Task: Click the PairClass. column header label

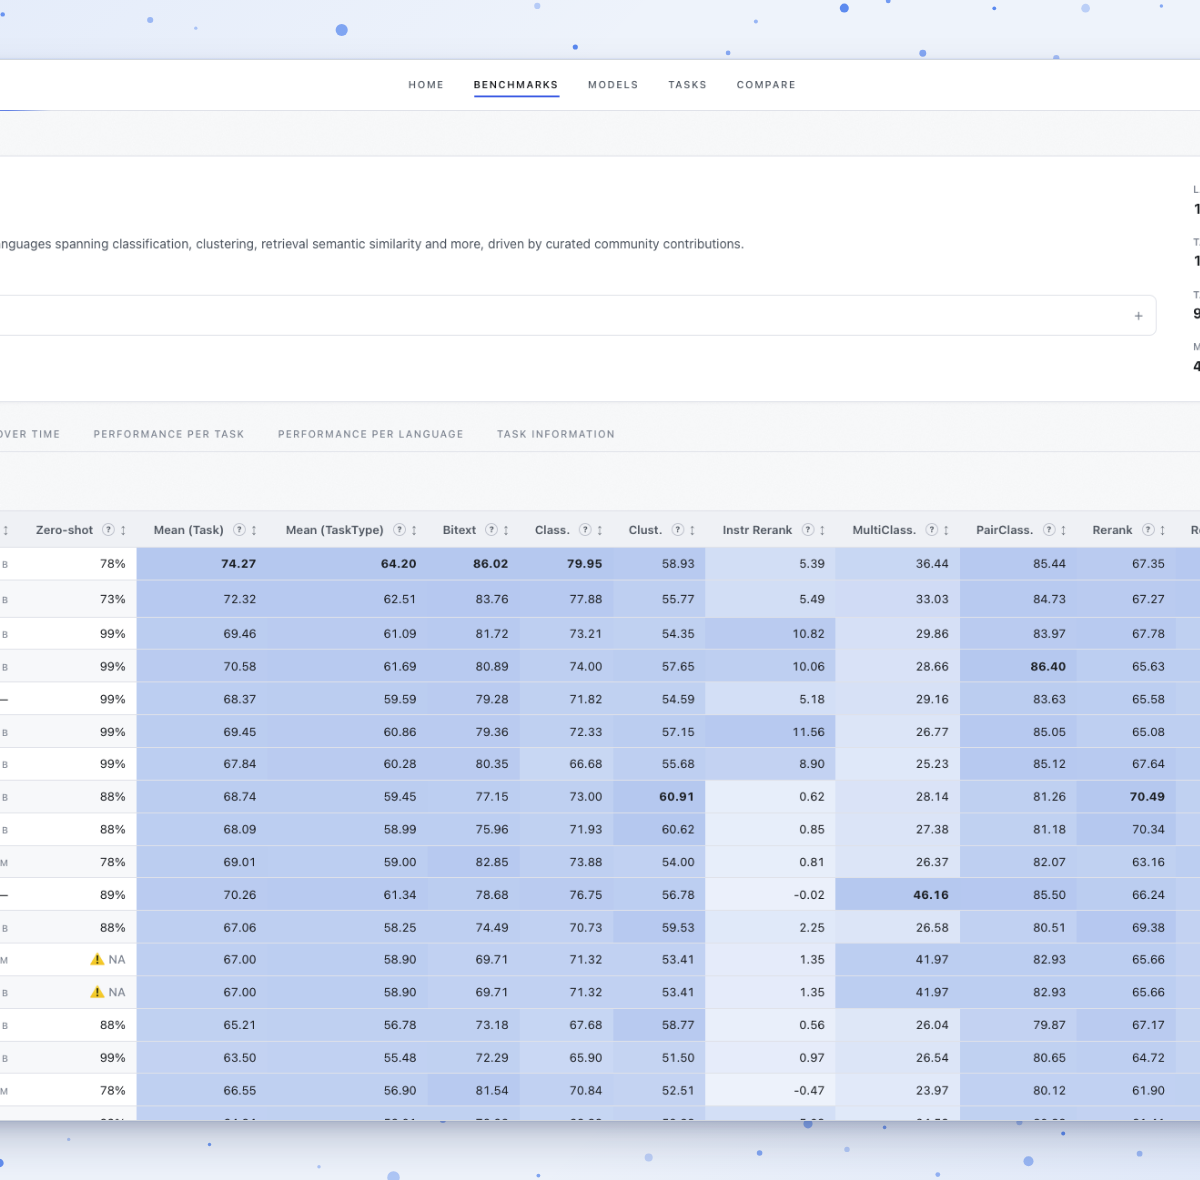Action: [1005, 530]
